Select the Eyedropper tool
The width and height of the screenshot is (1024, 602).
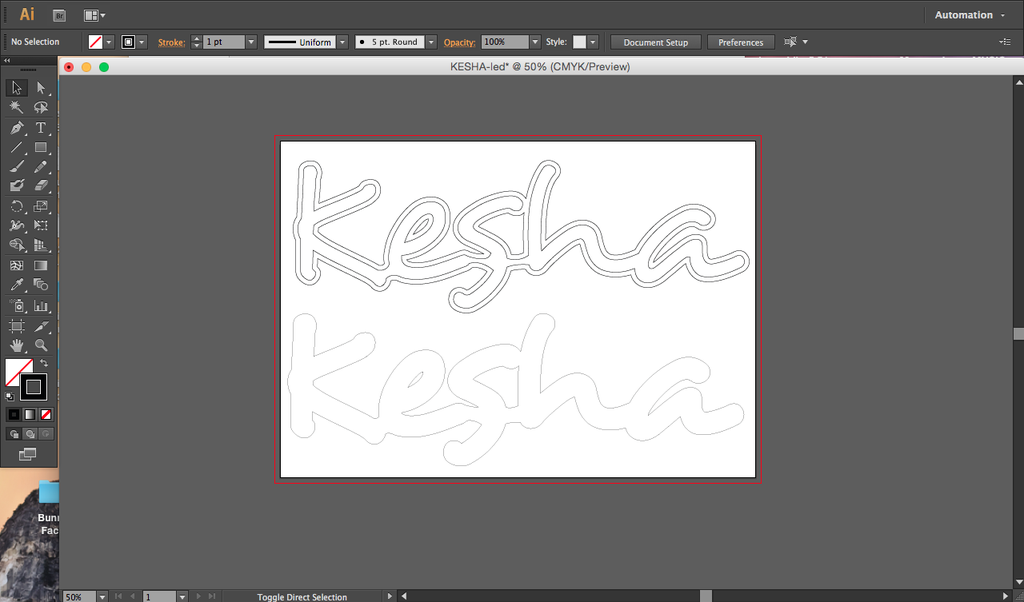coord(16,285)
